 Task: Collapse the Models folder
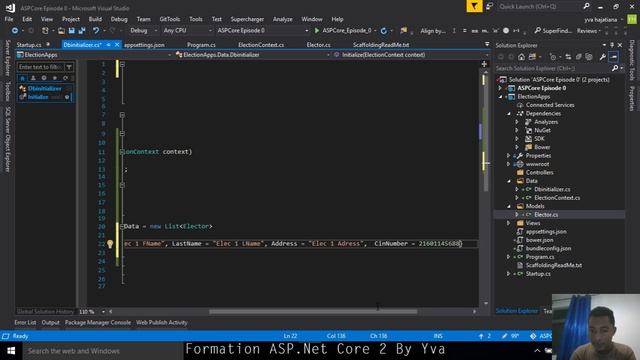click(x=509, y=206)
